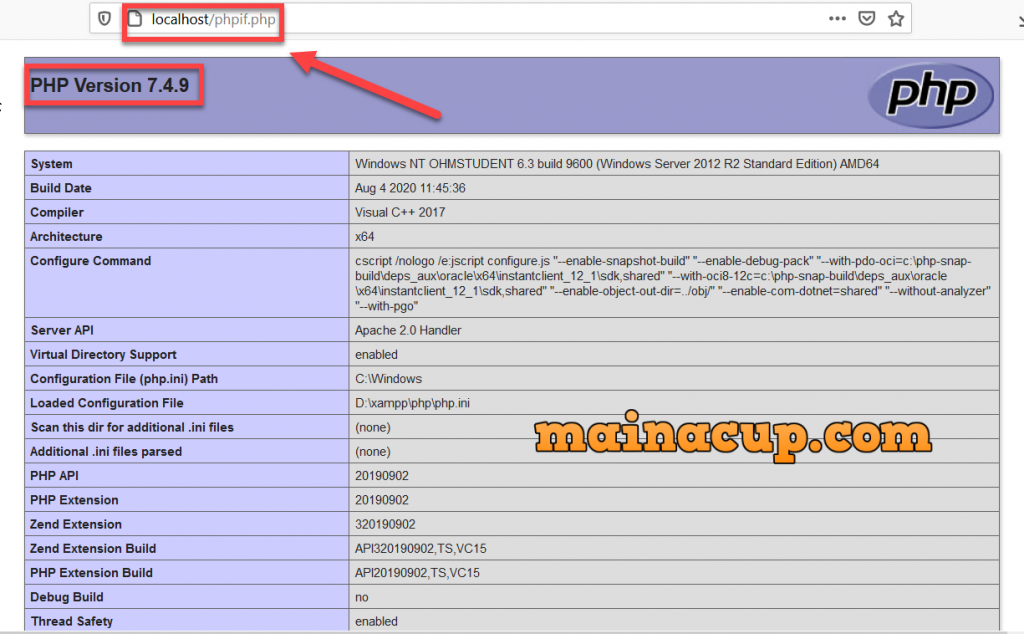
Task: Select the Aug 4 2020 11:45:36 value
Action: (410, 188)
